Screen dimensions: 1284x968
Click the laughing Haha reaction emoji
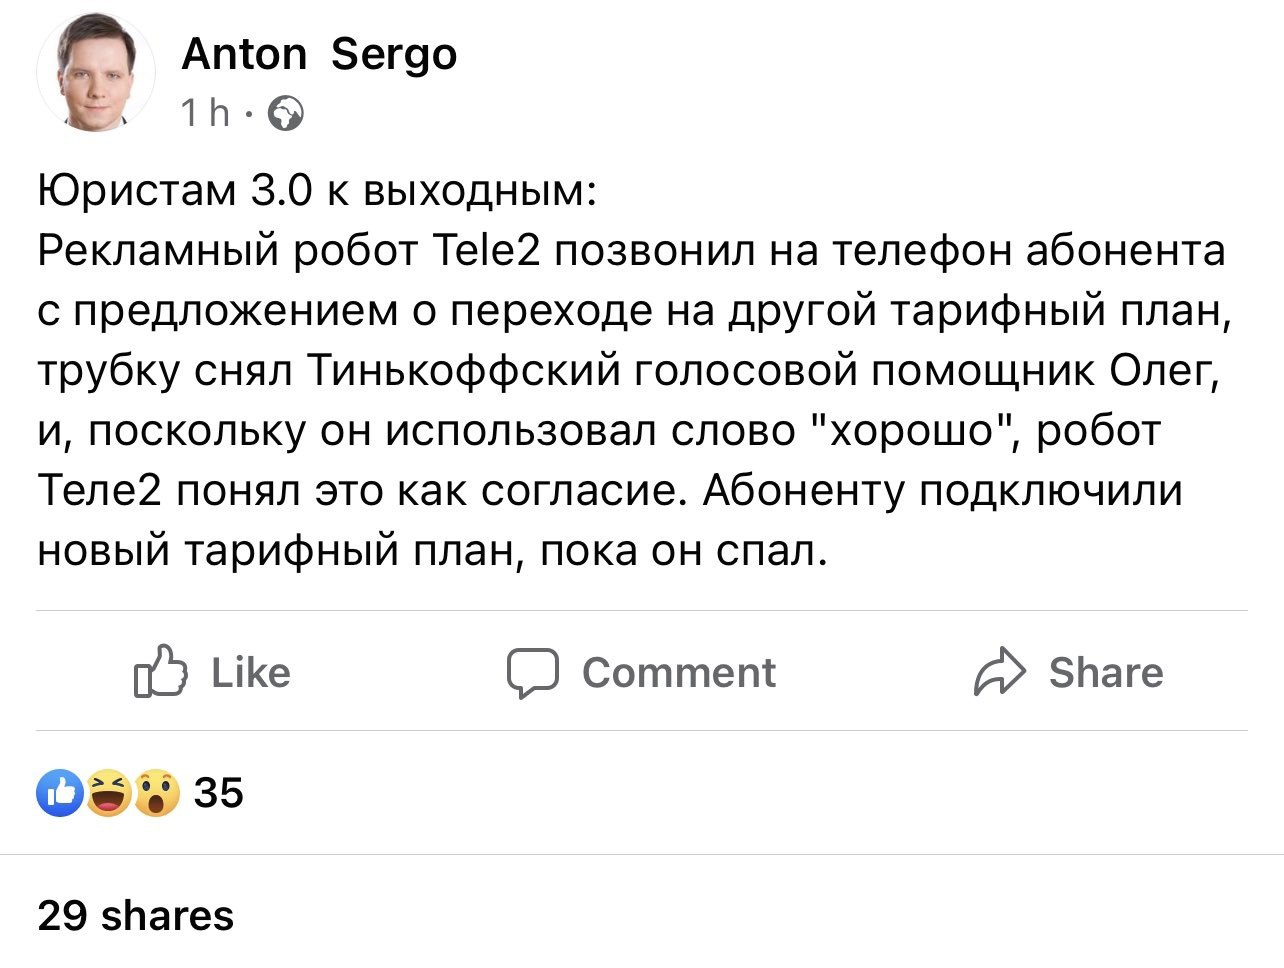pyautogui.click(x=108, y=793)
